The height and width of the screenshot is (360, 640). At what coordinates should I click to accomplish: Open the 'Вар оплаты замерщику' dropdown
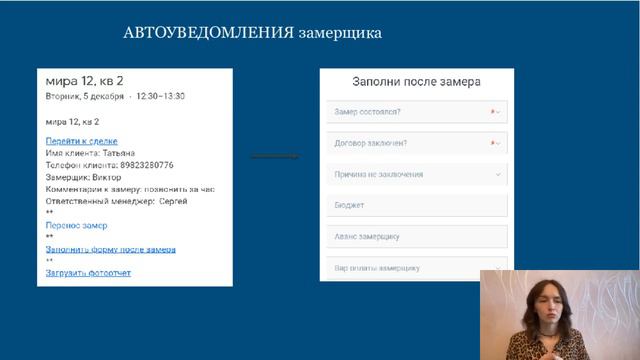417,268
